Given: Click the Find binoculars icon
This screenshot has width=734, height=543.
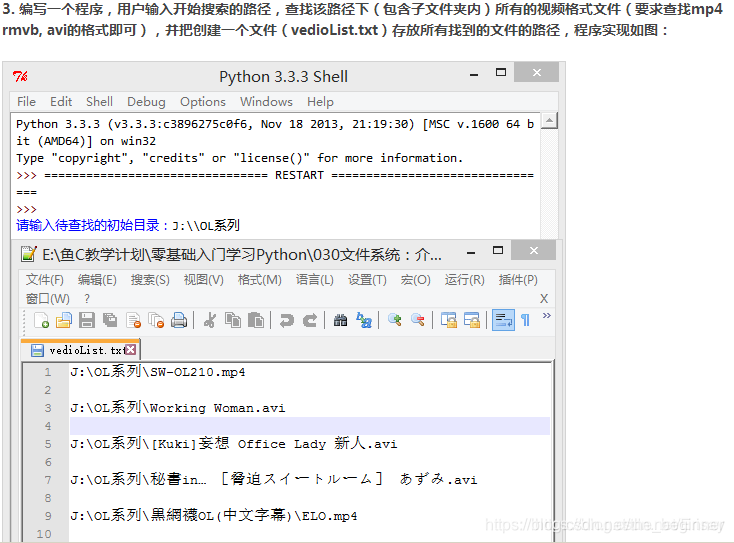Looking at the screenshot, I should click(340, 321).
